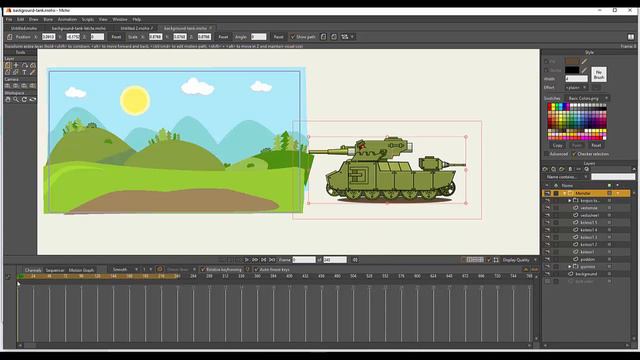This screenshot has width=640, height=360.
Task: Select the Track Camera tool
Action: pyautogui.click(x=8, y=86)
